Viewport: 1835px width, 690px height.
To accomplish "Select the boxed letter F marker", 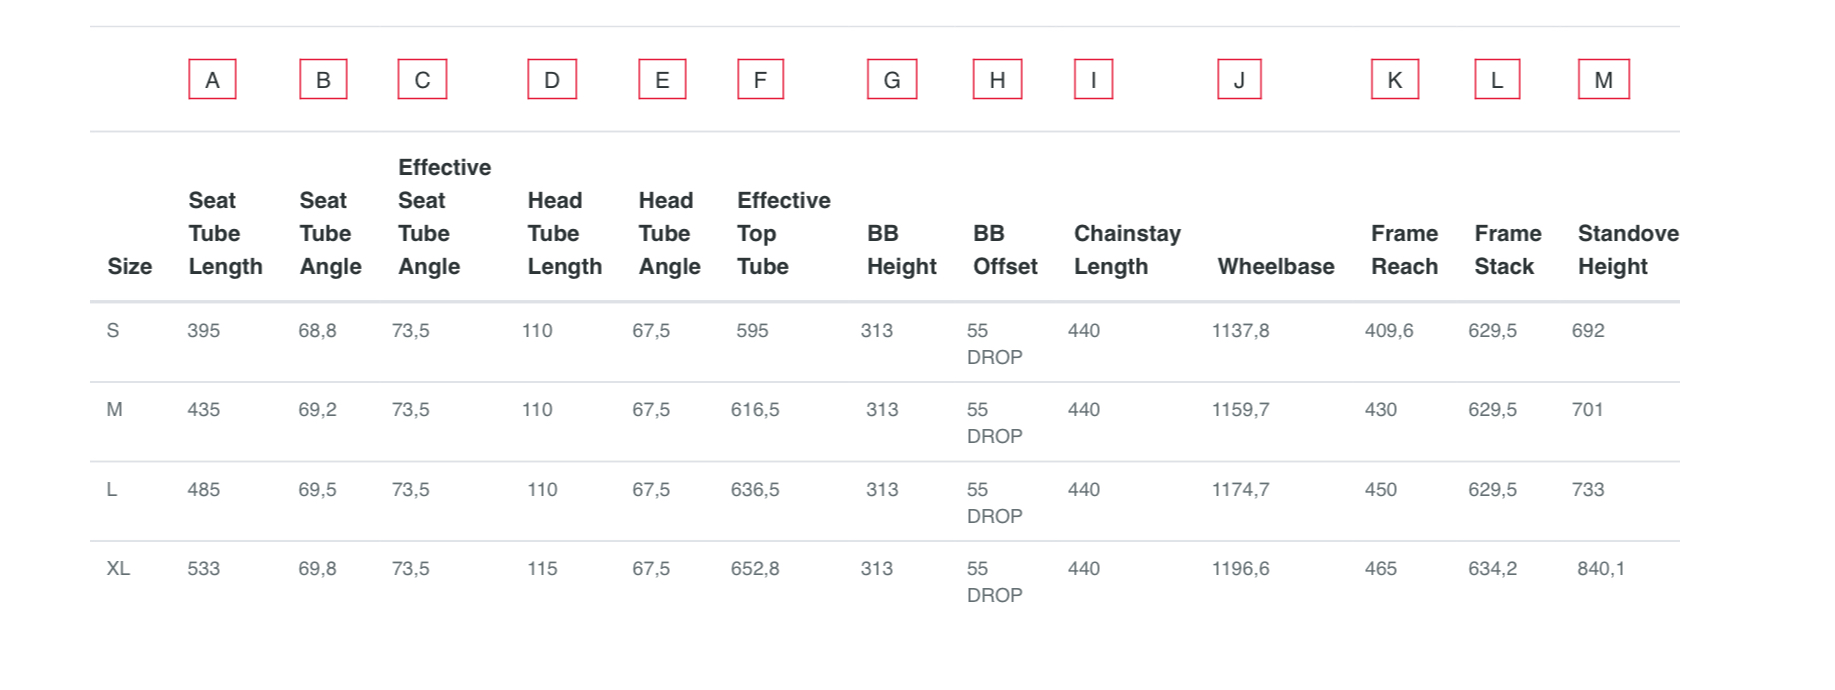I will 760,80.
